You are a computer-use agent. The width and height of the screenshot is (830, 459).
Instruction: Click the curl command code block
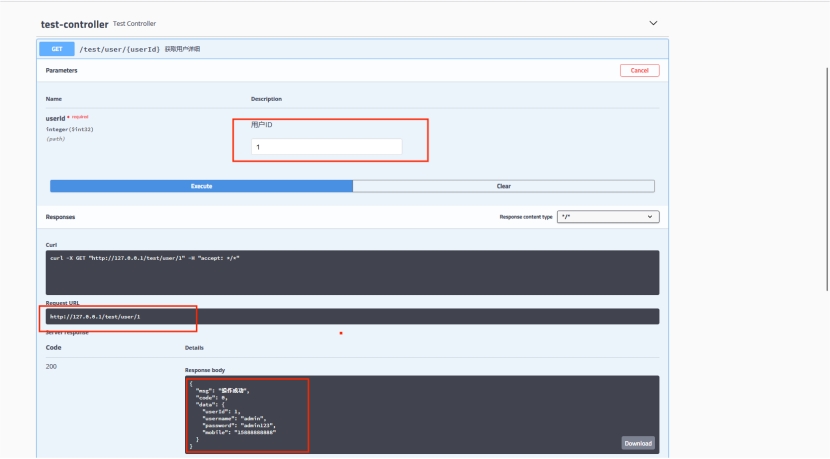[x=350, y=272]
